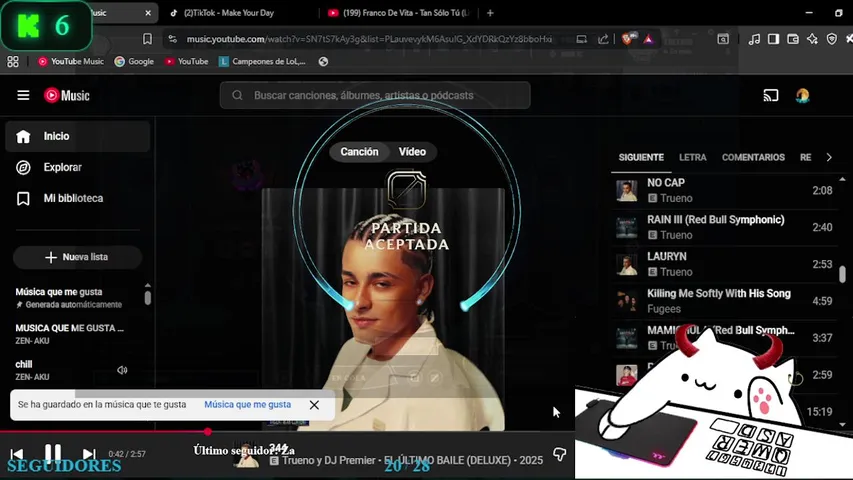Click the Brave shields lion icon
The width and height of the screenshot is (853, 480).
[627, 39]
